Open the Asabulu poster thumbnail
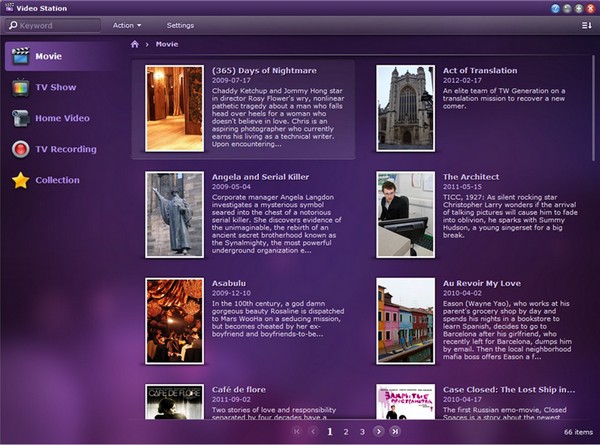Image resolution: width=600 pixels, height=445 pixels. pyautogui.click(x=174, y=321)
